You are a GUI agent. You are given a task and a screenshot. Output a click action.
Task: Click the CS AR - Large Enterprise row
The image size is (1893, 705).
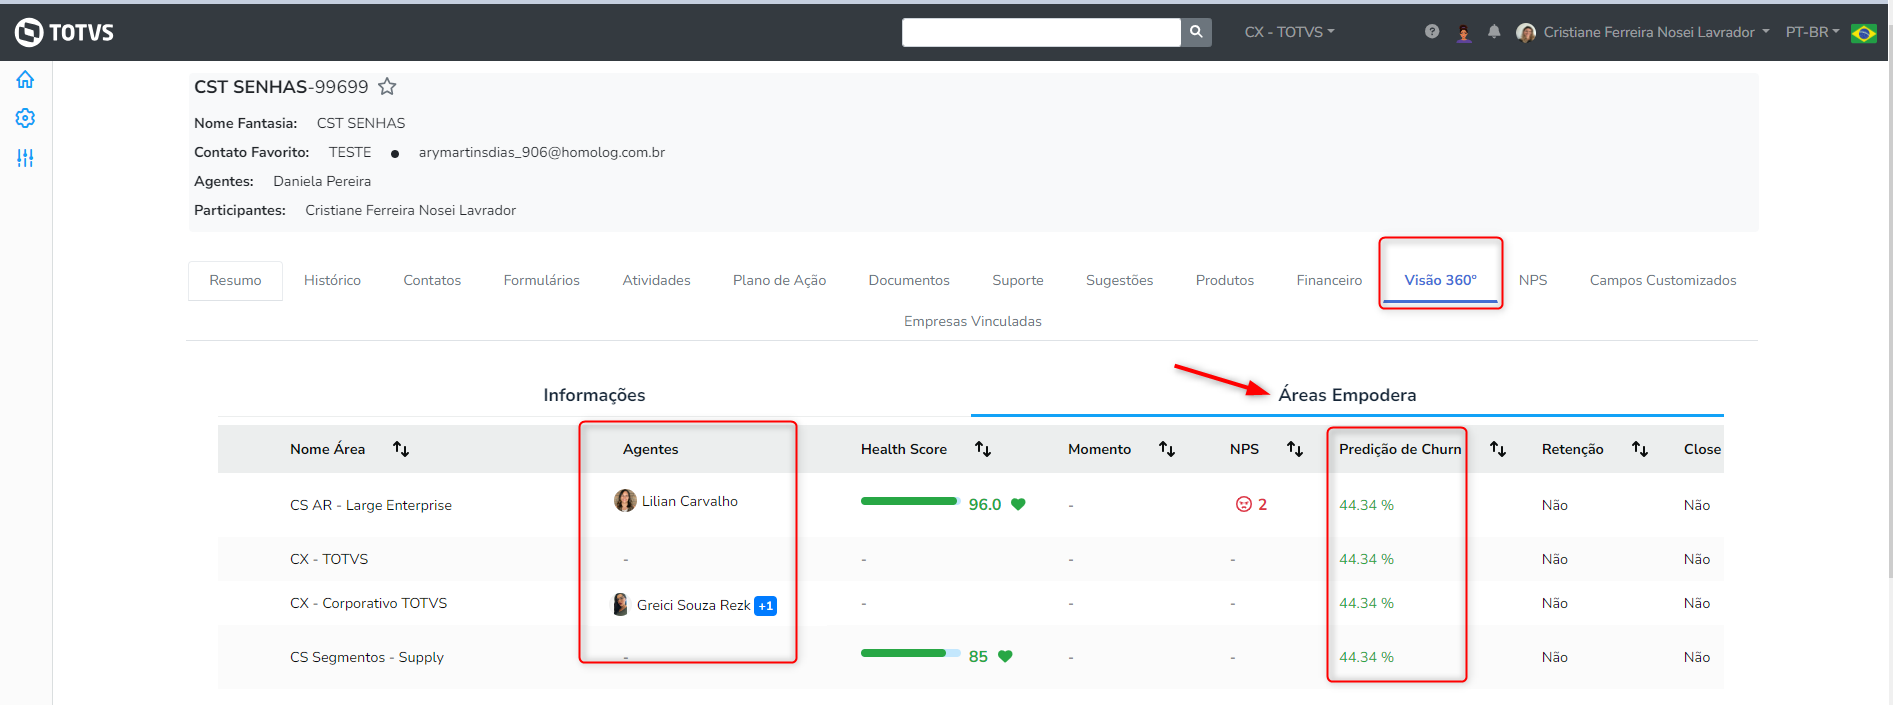[971, 505]
